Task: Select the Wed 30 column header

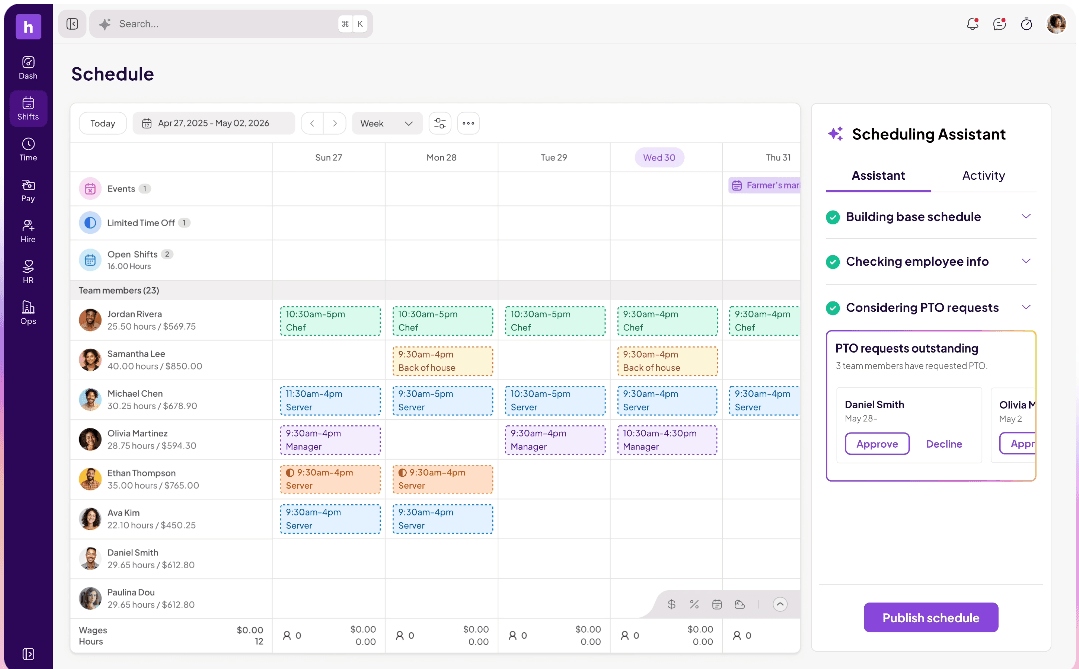Action: click(x=659, y=158)
